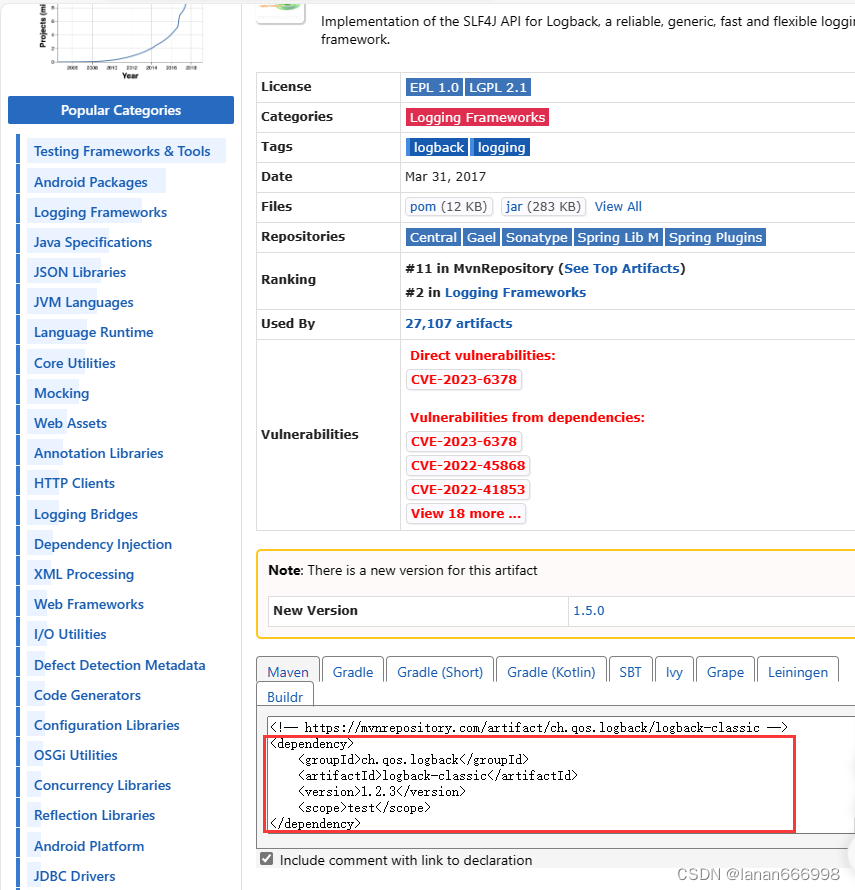855x890 pixels.
Task: Expand View 18 more vulnerabilities
Action: coord(466,514)
